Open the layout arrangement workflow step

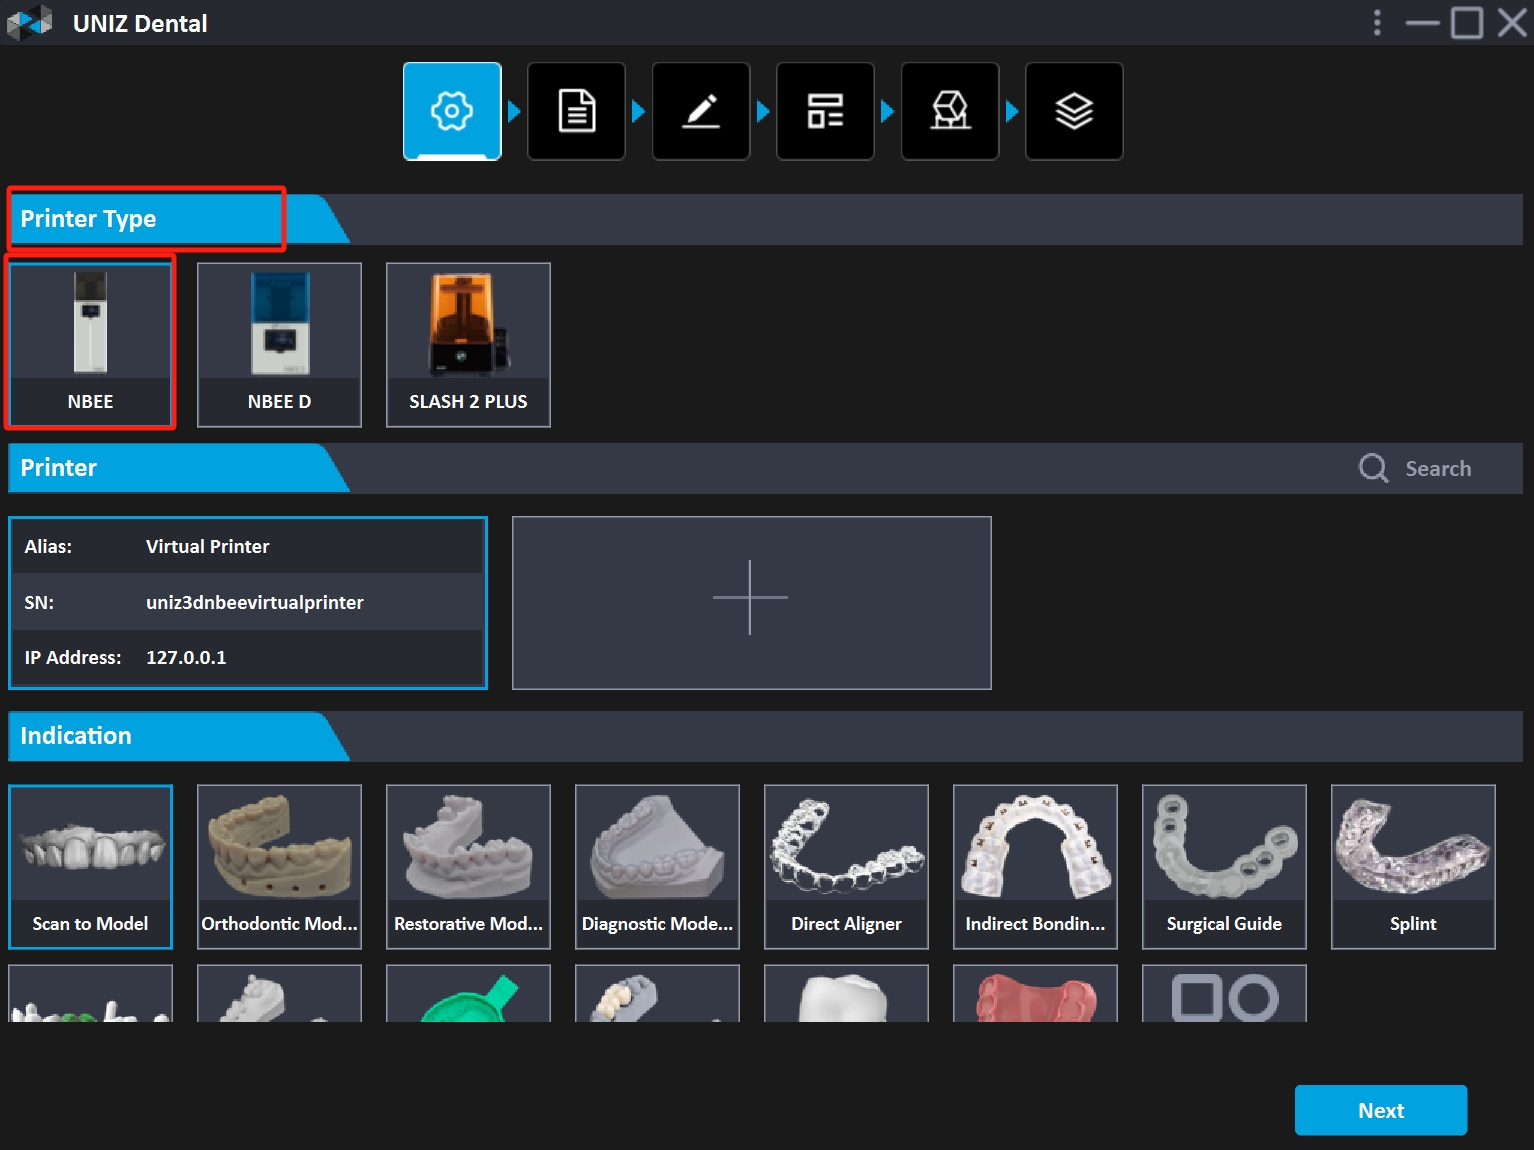[x=825, y=111]
